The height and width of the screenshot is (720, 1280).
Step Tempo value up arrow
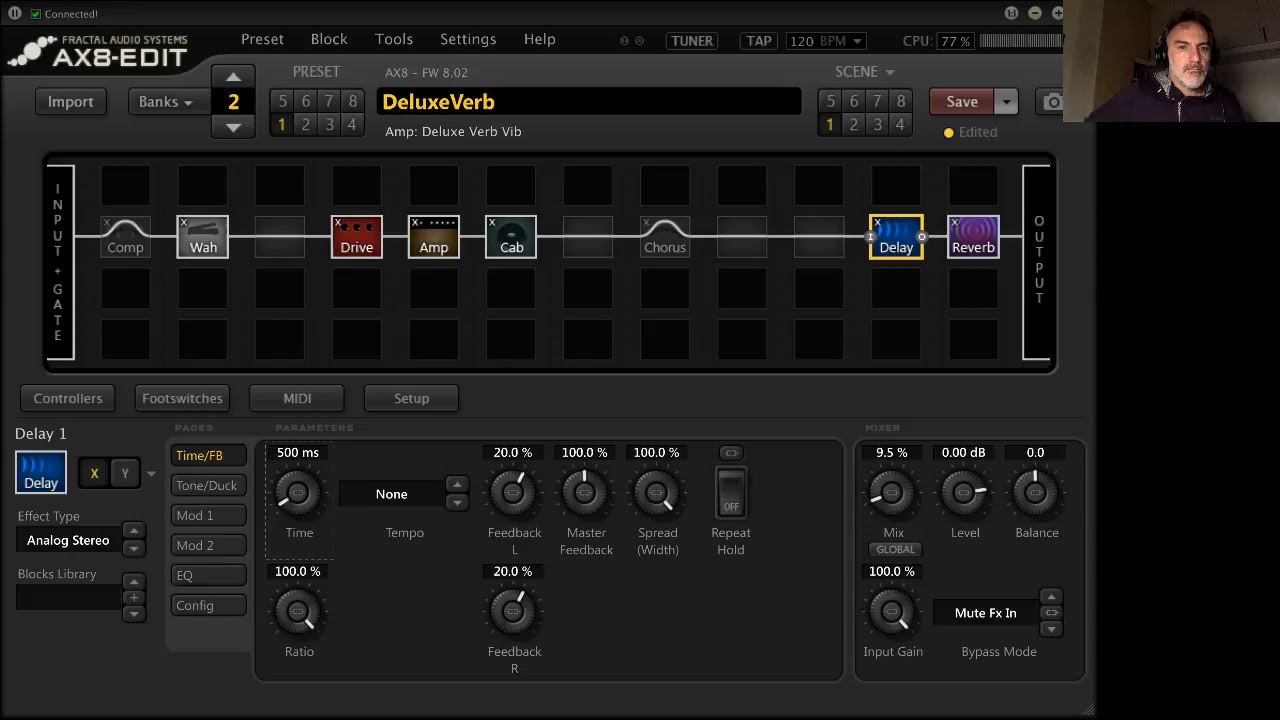[x=457, y=485]
